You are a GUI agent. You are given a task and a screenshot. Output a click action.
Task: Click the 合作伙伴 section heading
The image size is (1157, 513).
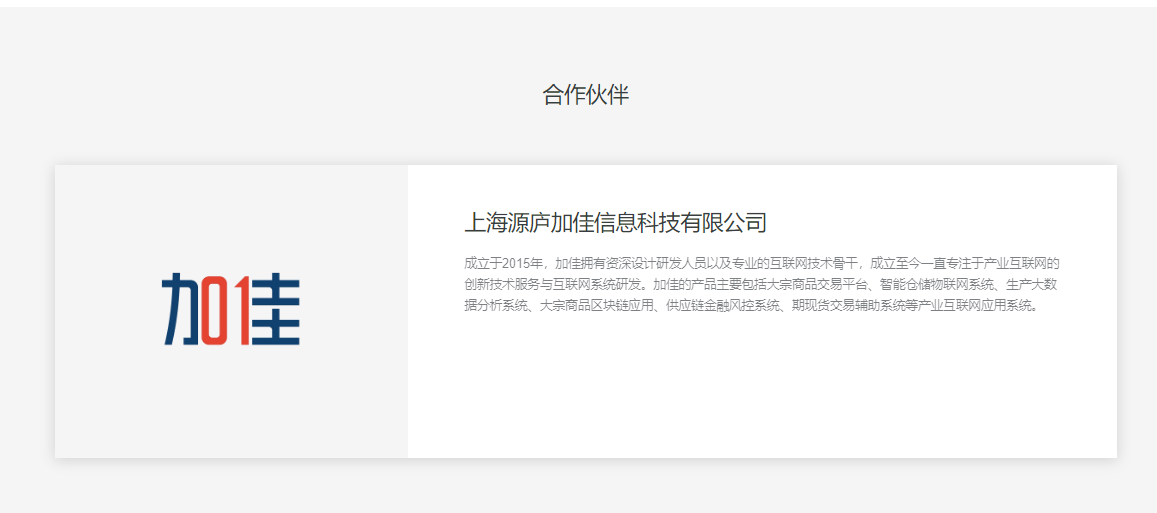(x=586, y=95)
